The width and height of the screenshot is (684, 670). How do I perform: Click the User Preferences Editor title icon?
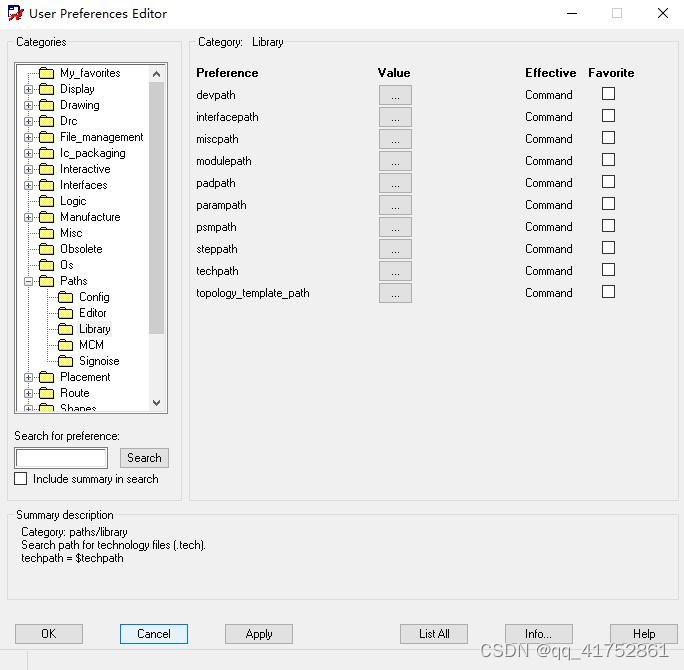[15, 13]
